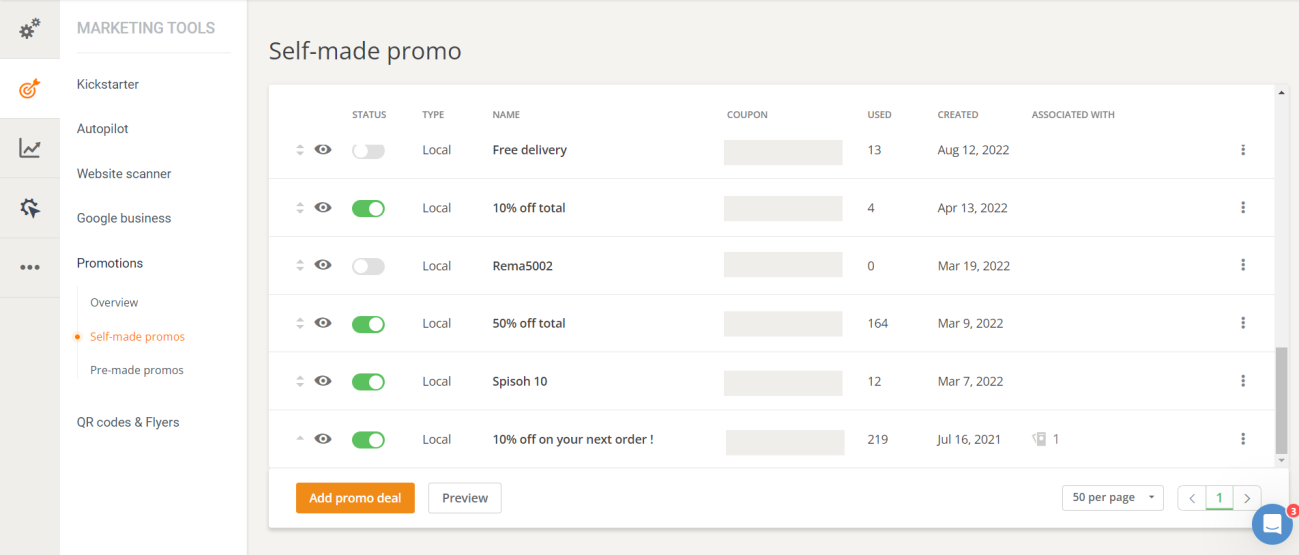The width and height of the screenshot is (1299, 555).
Task: Open the live chat bubble icon
Action: (1272, 523)
